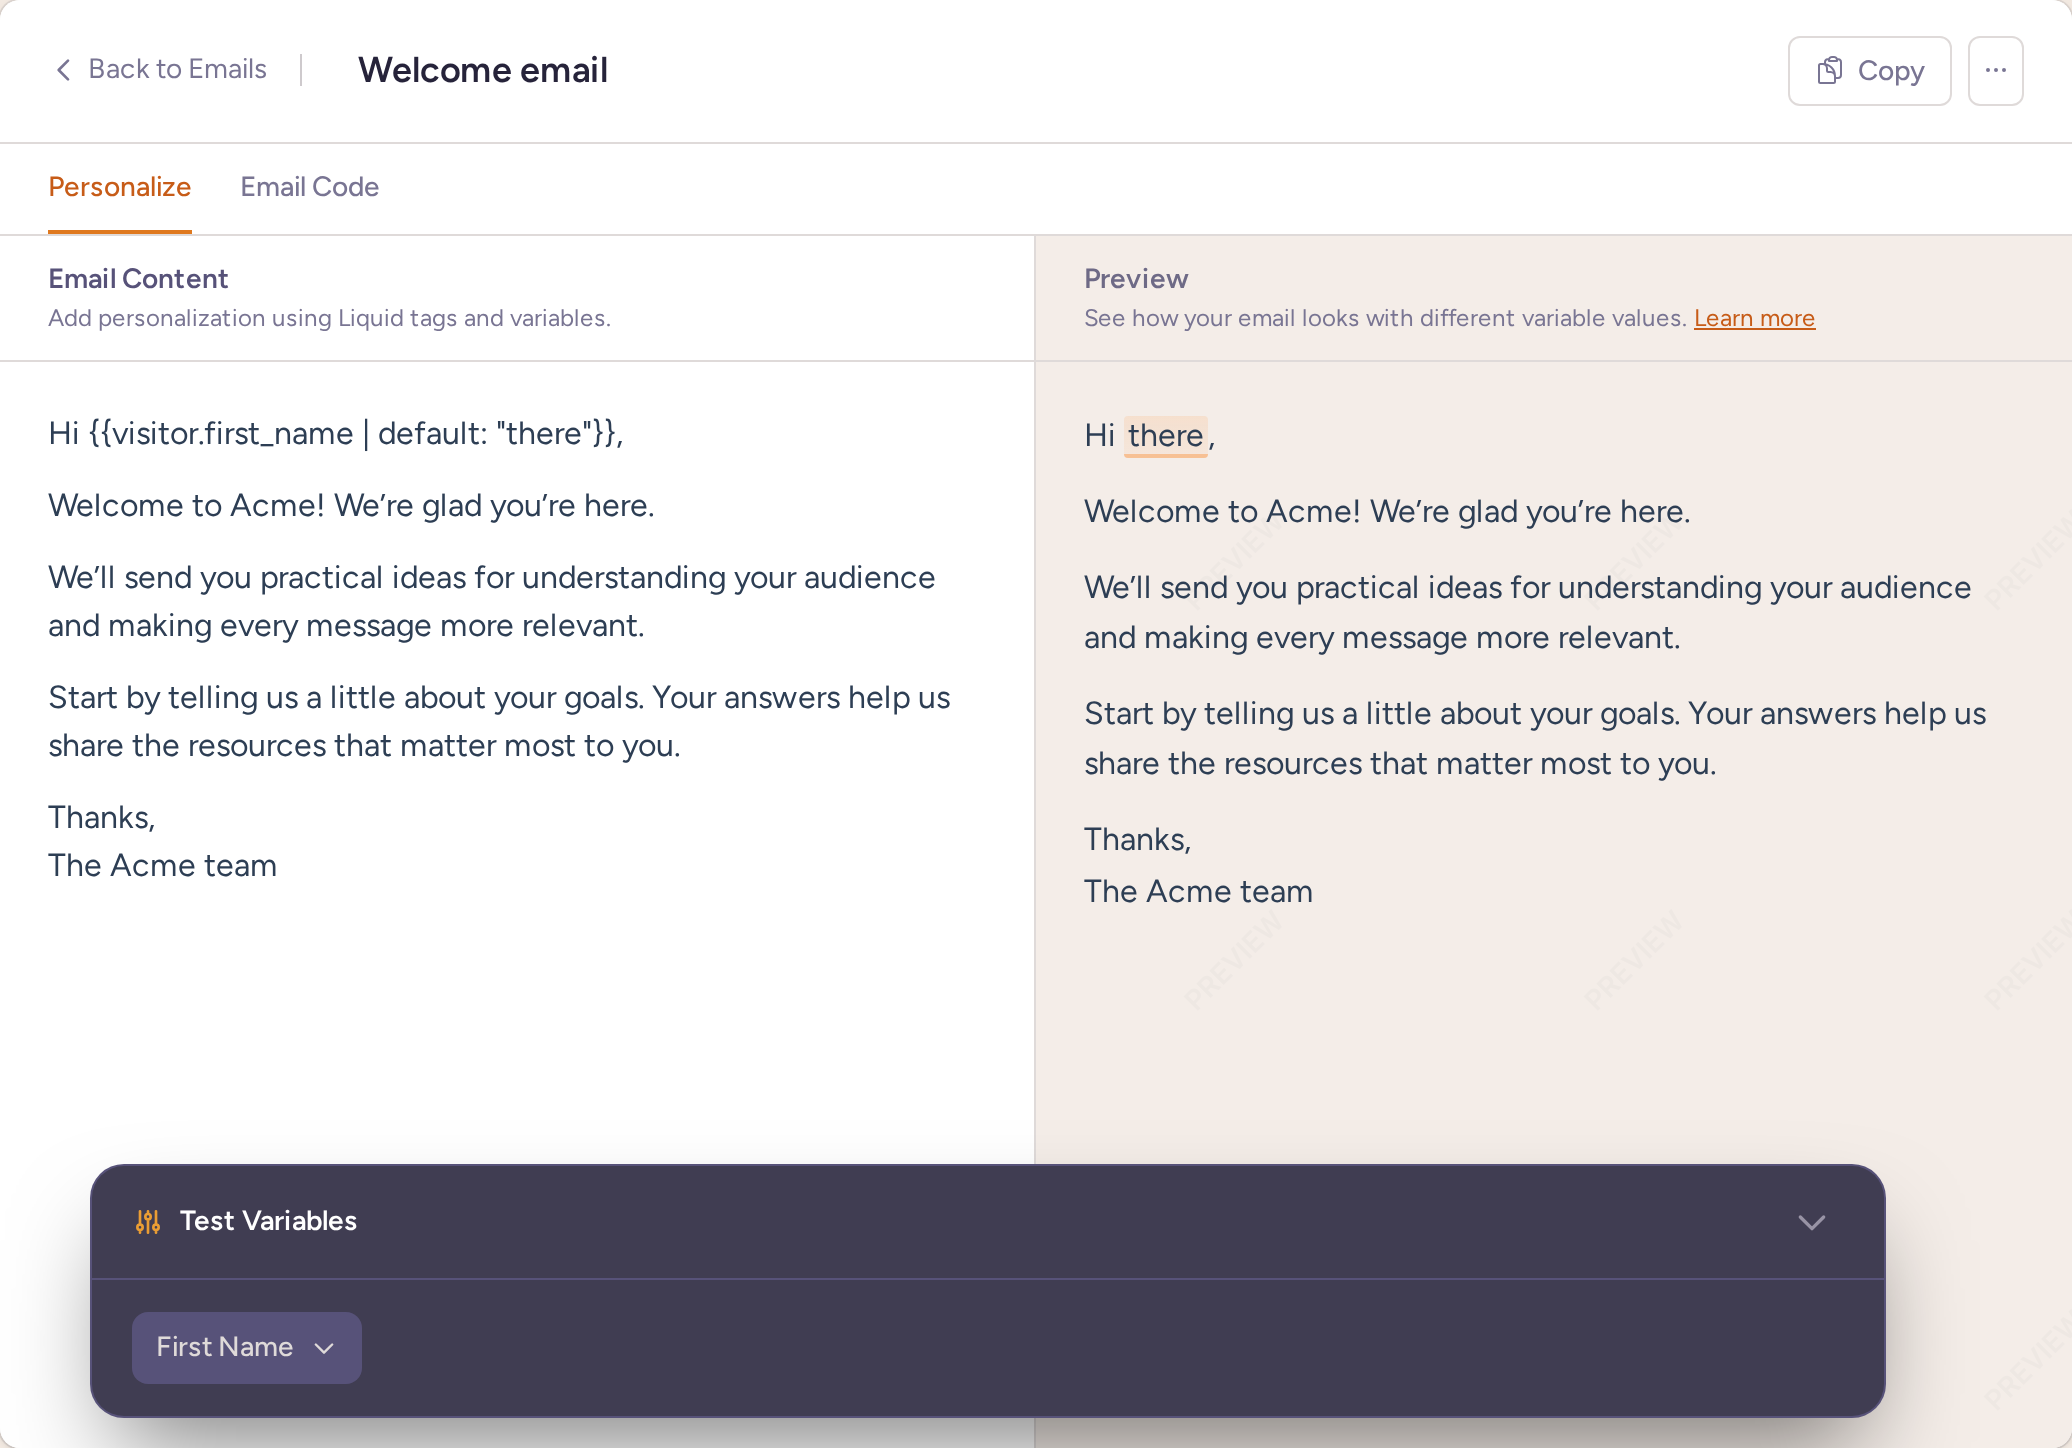Click the back chevron arrow icon
Viewport: 2072px width, 1448px height.
63,70
